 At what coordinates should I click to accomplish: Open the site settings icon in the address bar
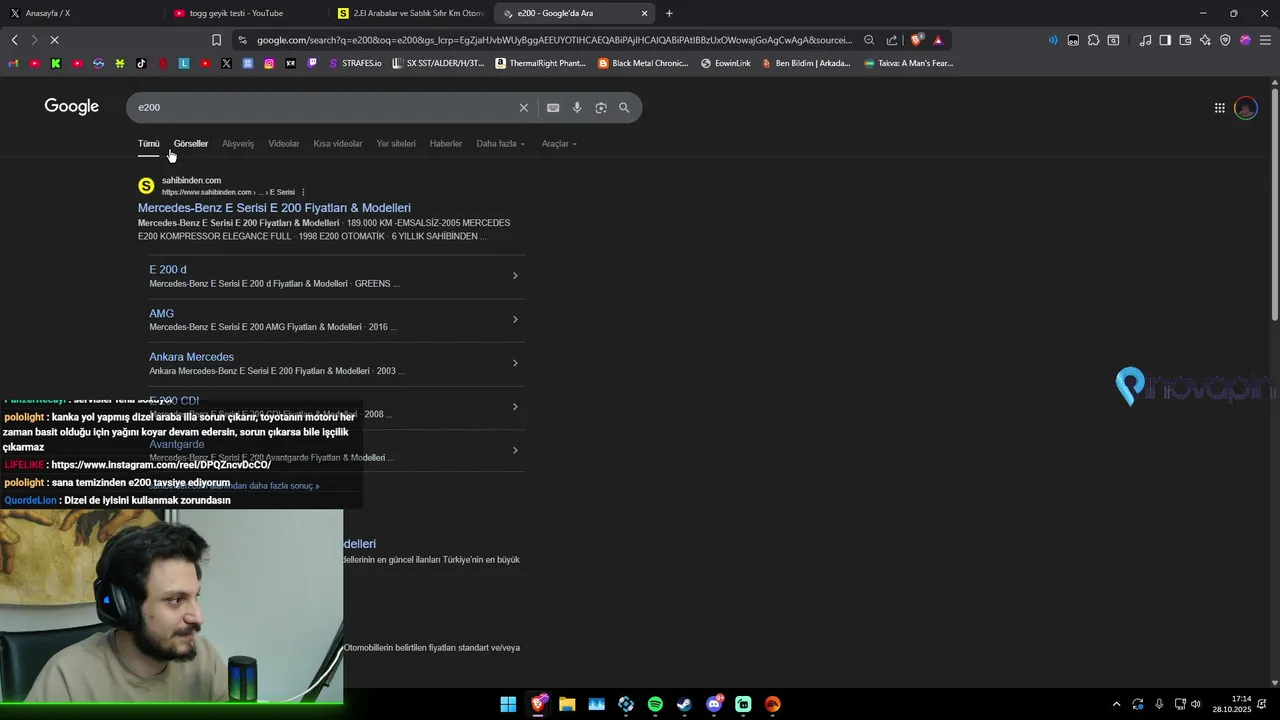(x=242, y=40)
